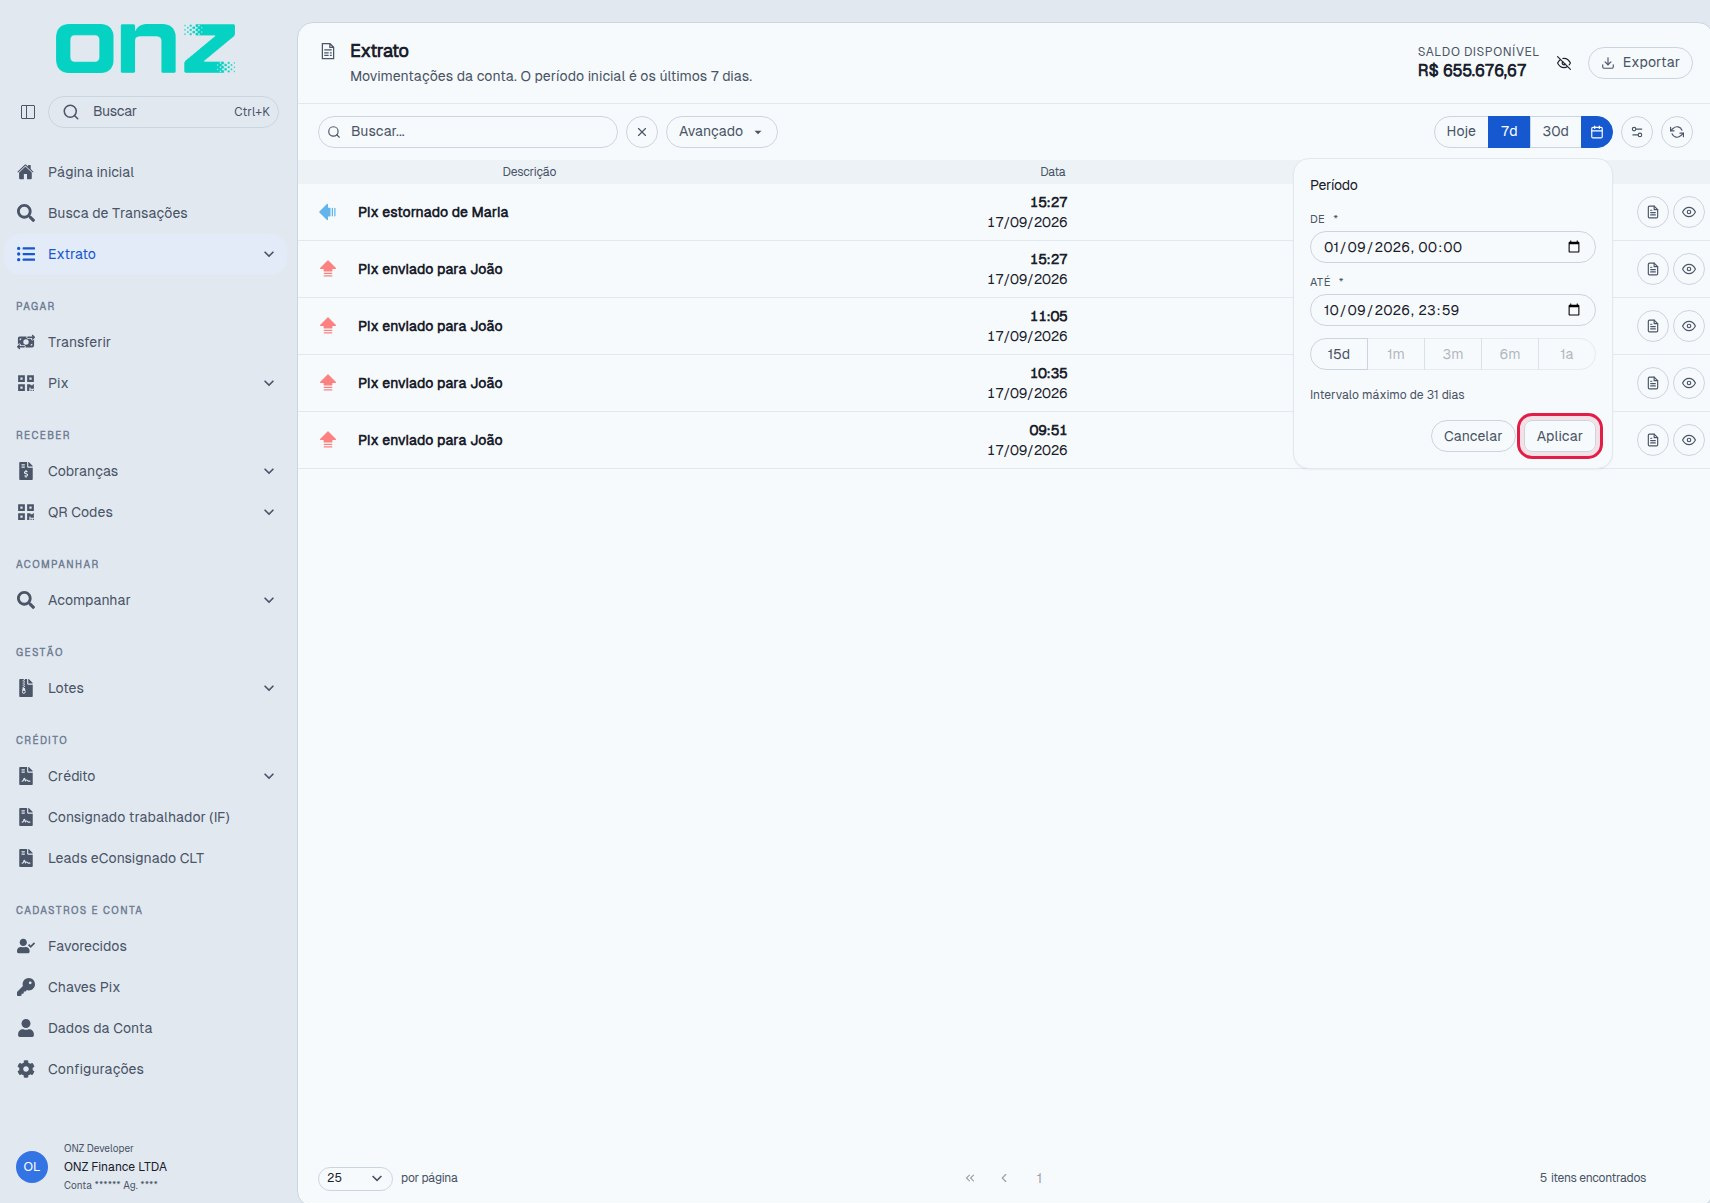
Task: Open date picker in the DE field
Action: [x=1574, y=247]
